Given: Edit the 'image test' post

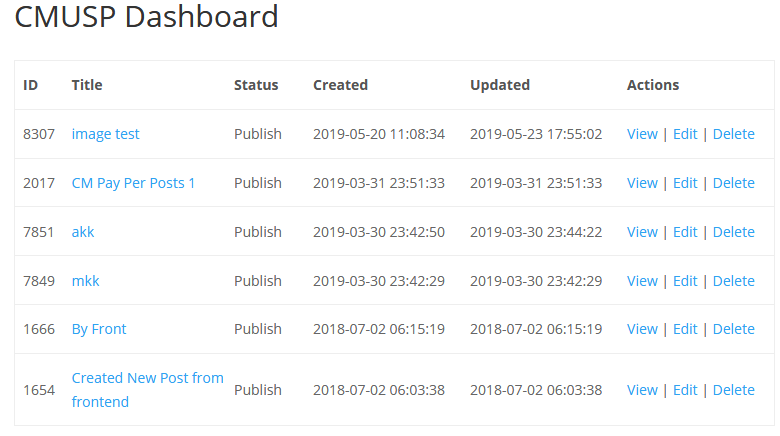Looking at the screenshot, I should click(685, 134).
